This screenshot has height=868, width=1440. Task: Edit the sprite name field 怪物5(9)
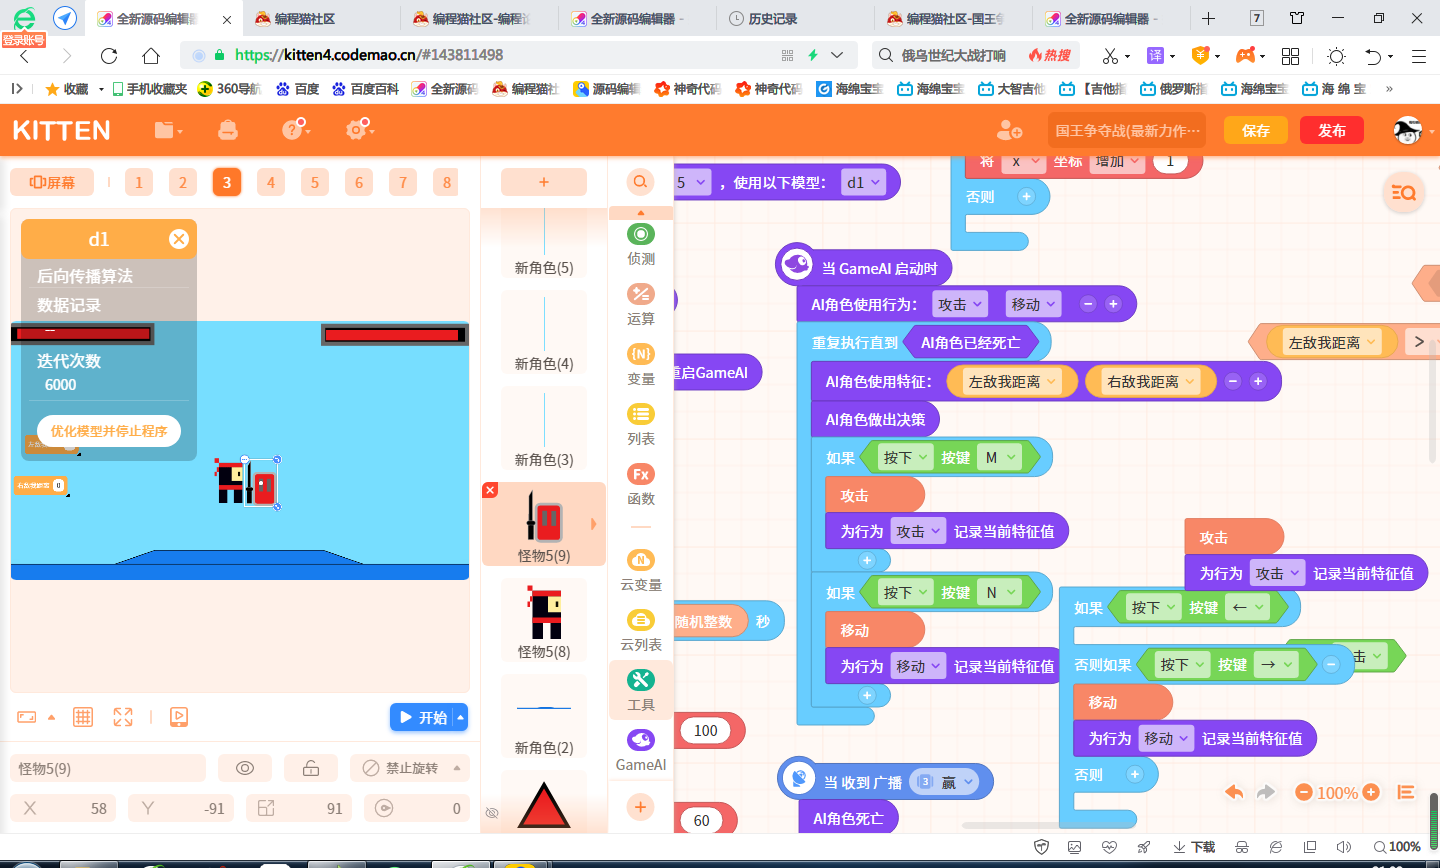(x=108, y=768)
